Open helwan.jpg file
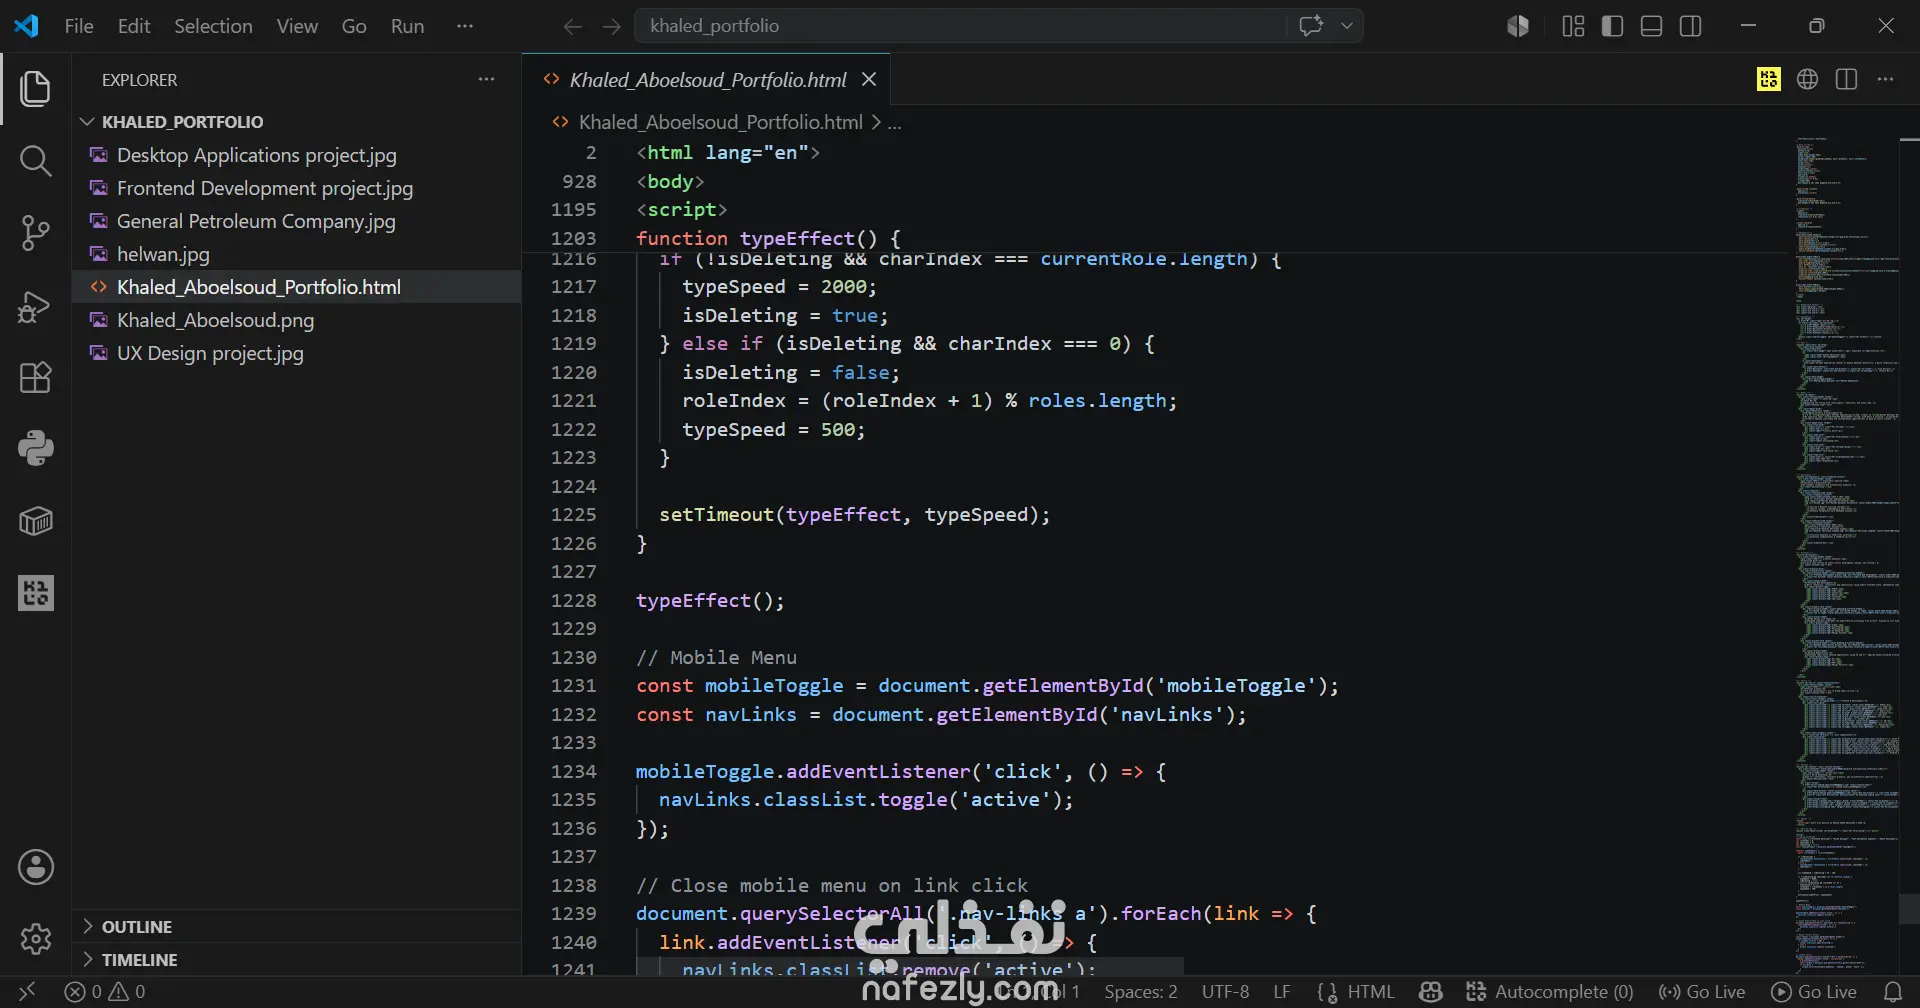 click(x=297, y=254)
